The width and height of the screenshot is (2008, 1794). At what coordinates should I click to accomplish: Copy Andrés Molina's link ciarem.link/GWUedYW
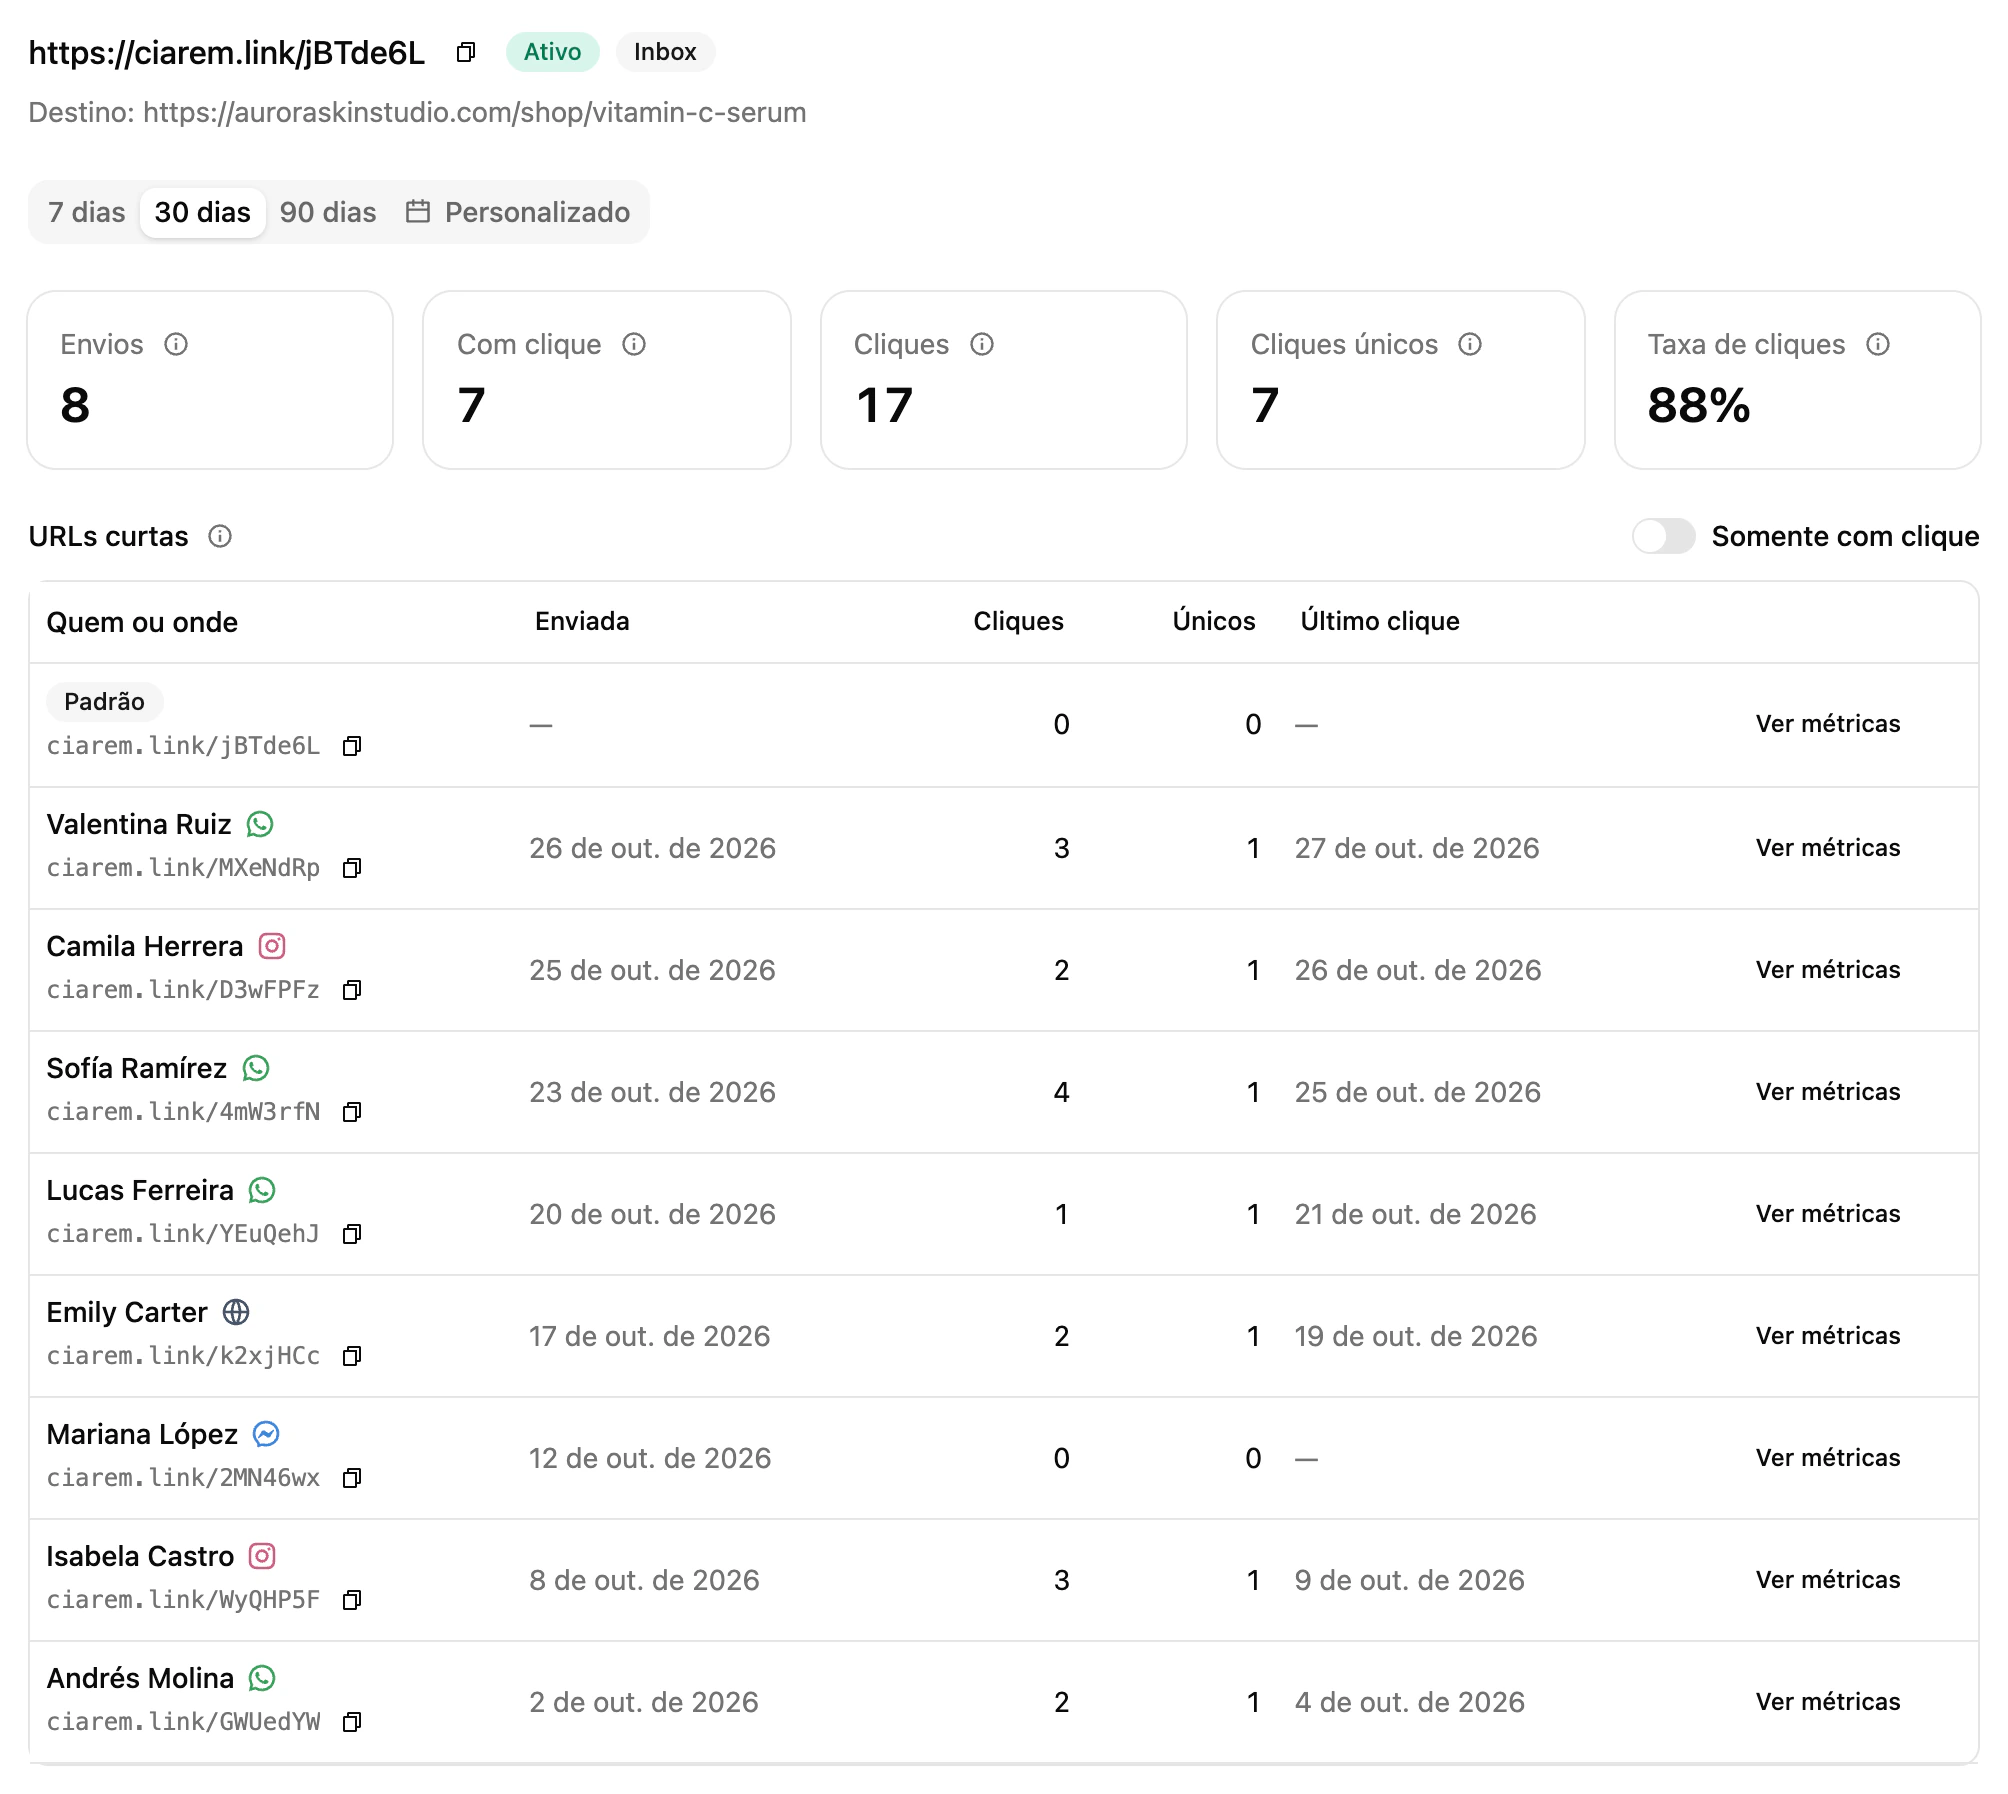pyautogui.click(x=351, y=1722)
